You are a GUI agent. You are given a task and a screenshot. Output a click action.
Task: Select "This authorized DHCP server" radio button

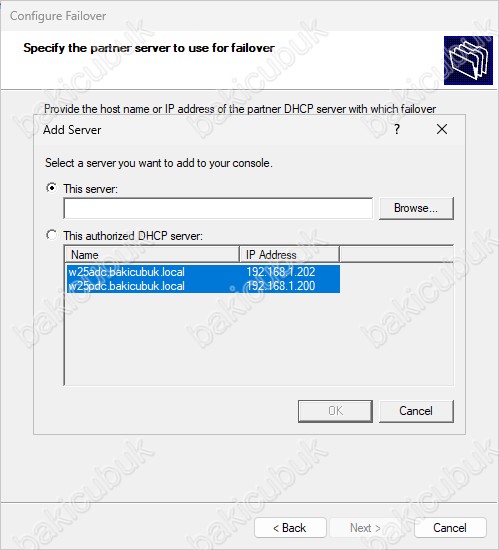52,235
